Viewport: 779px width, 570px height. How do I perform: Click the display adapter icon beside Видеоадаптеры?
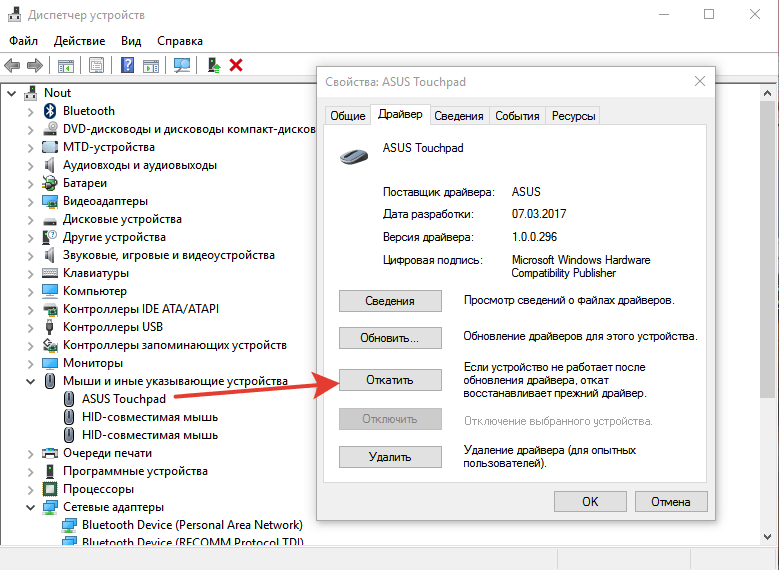tap(50, 201)
